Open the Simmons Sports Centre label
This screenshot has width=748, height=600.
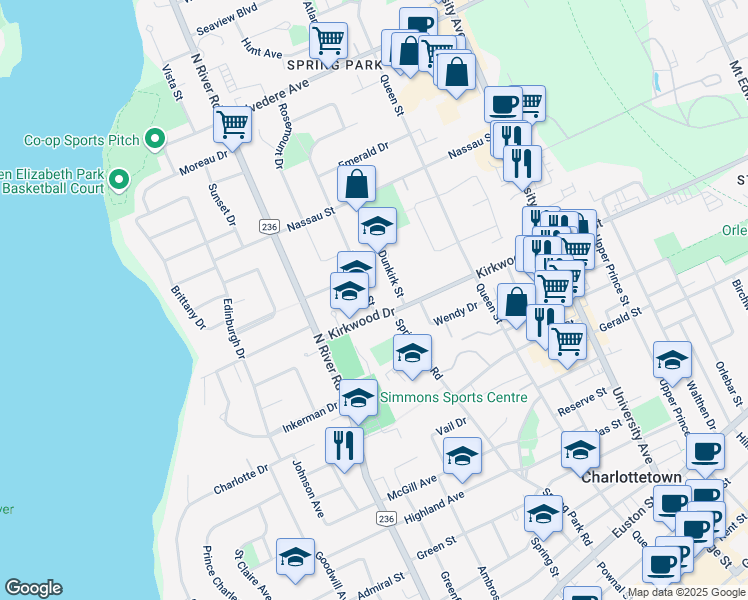coord(454,397)
